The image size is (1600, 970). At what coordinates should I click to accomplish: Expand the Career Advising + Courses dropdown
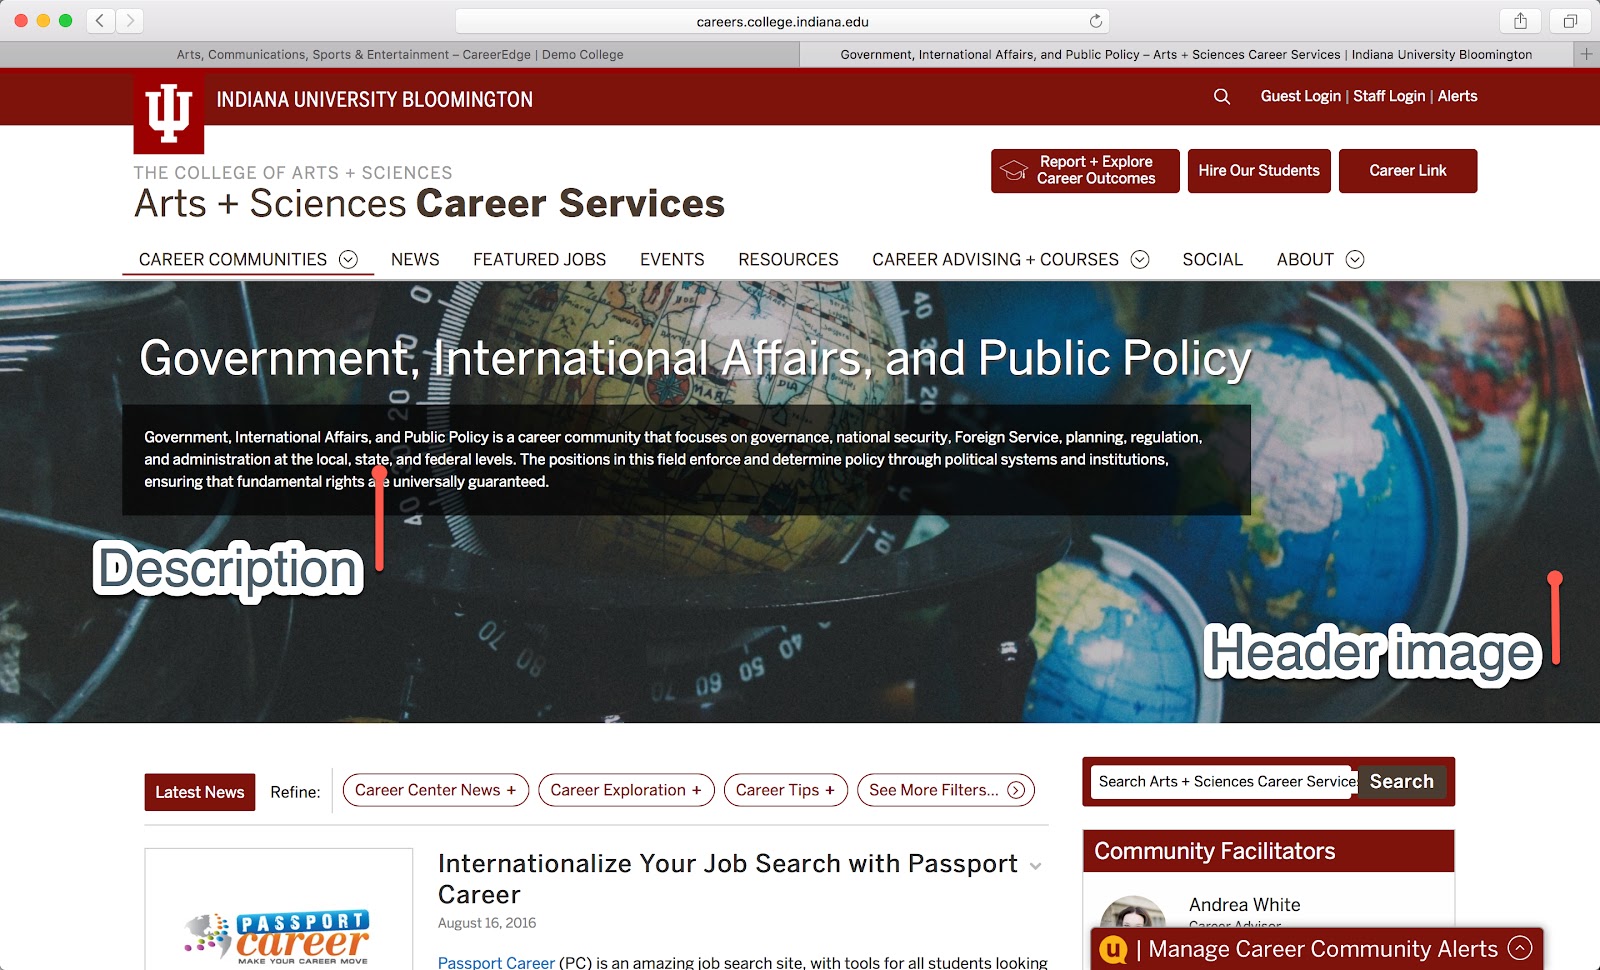(1010, 260)
